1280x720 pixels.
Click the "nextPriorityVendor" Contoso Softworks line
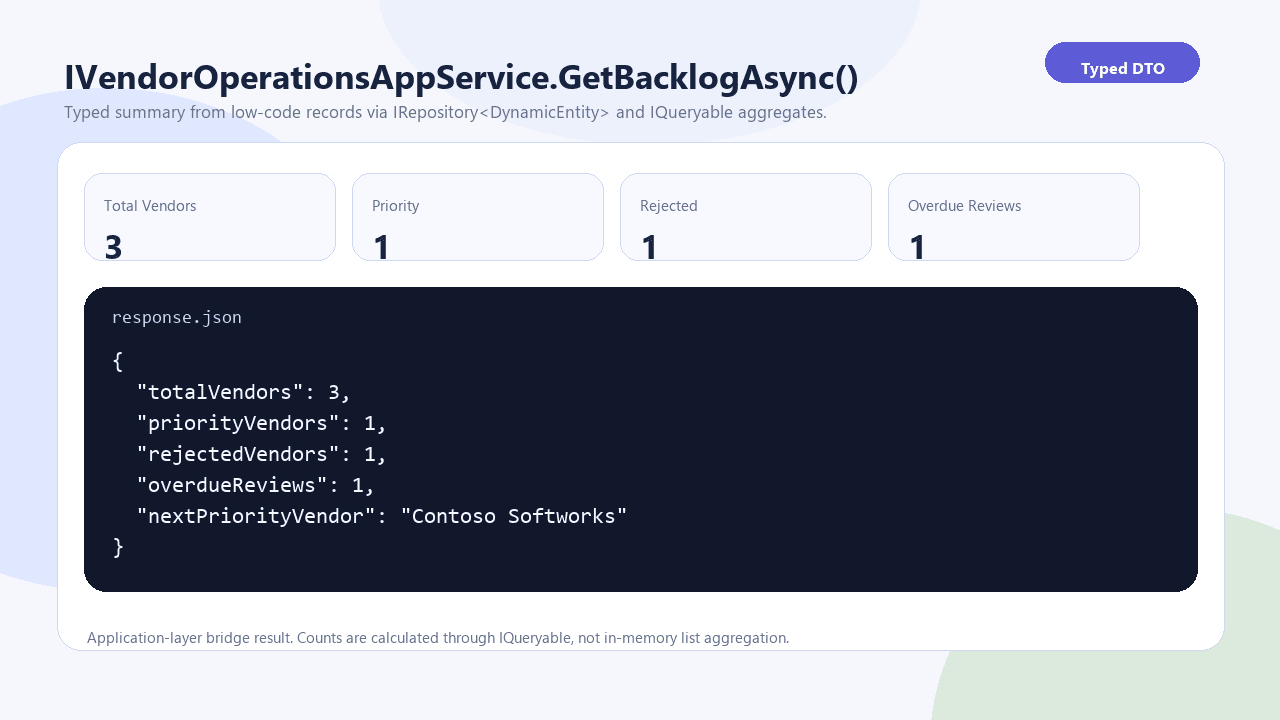click(382, 516)
